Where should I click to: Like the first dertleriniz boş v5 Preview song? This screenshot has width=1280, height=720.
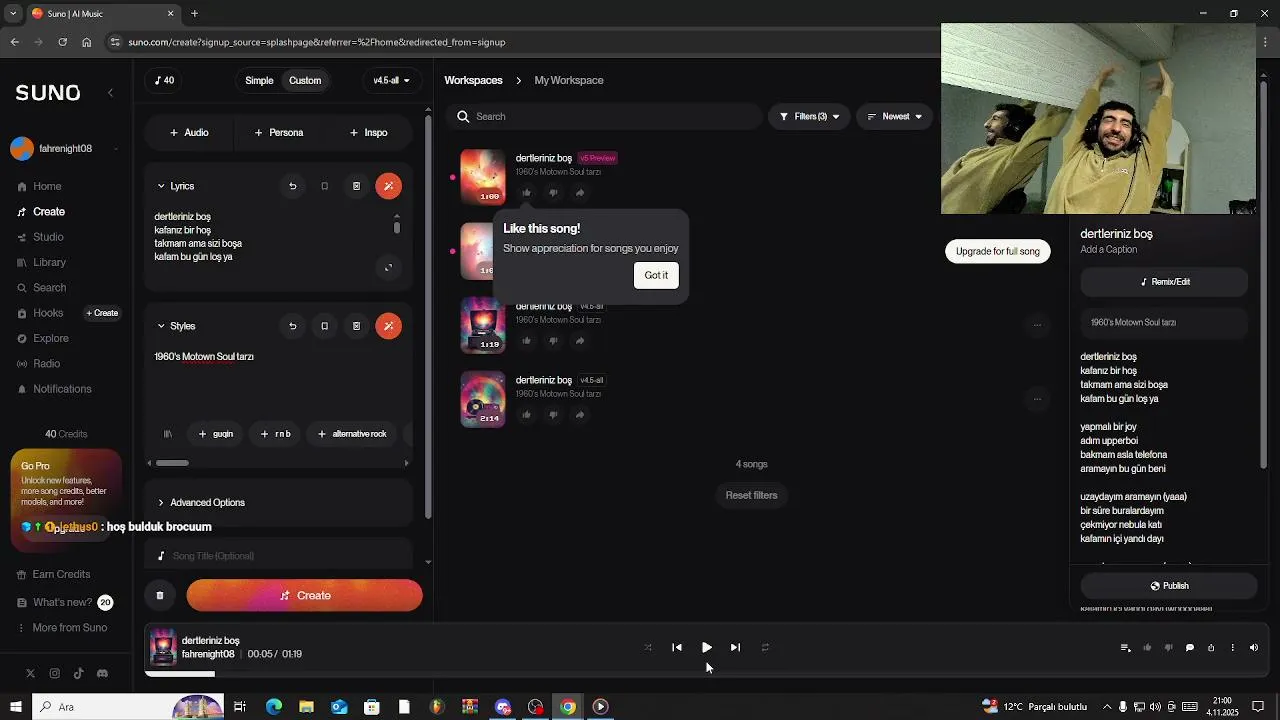click(526, 193)
